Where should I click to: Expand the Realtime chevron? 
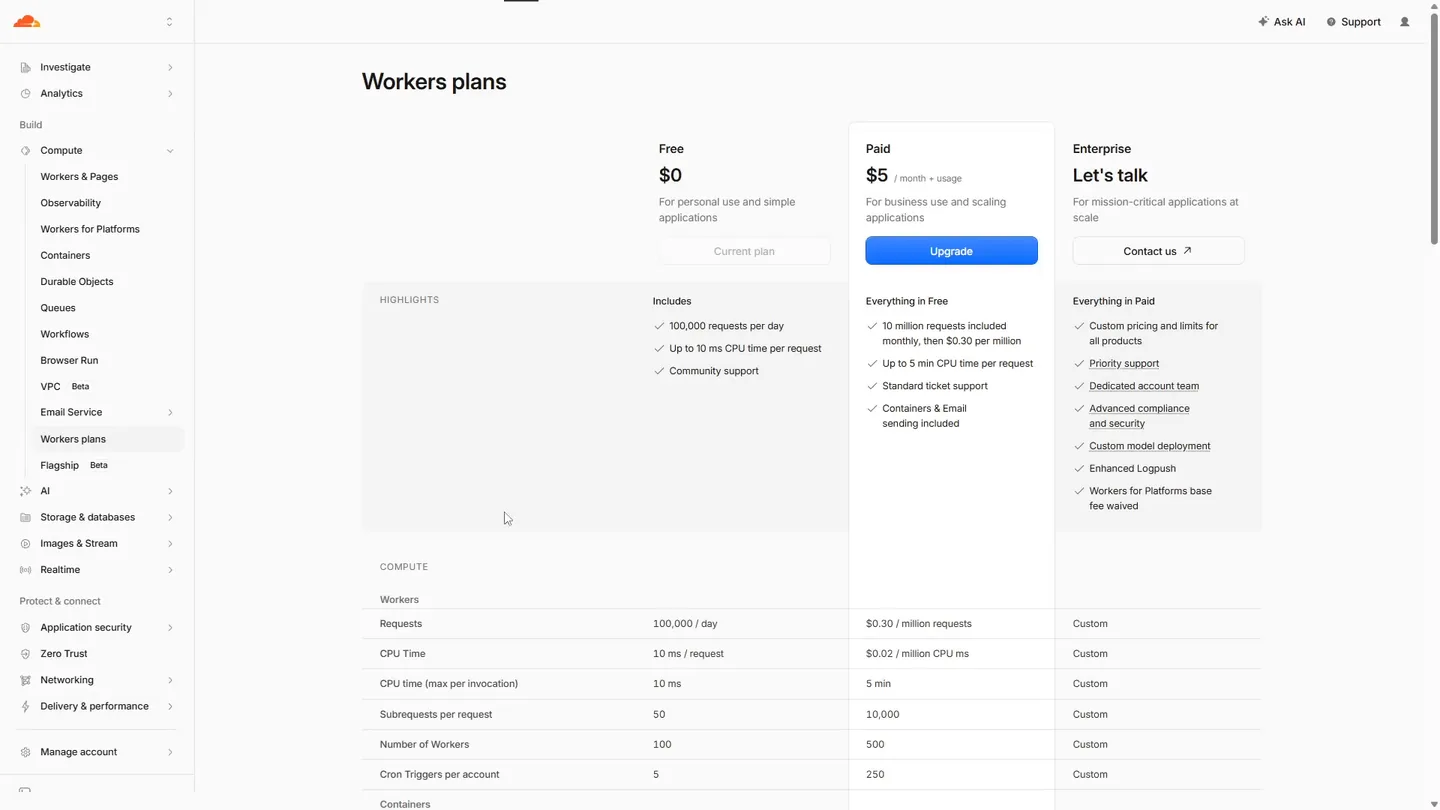pos(170,570)
